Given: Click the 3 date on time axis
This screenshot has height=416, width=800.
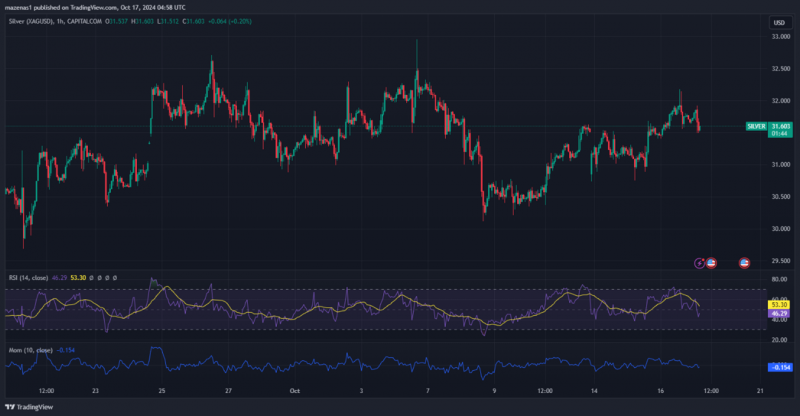Looking at the screenshot, I should tap(361, 391).
